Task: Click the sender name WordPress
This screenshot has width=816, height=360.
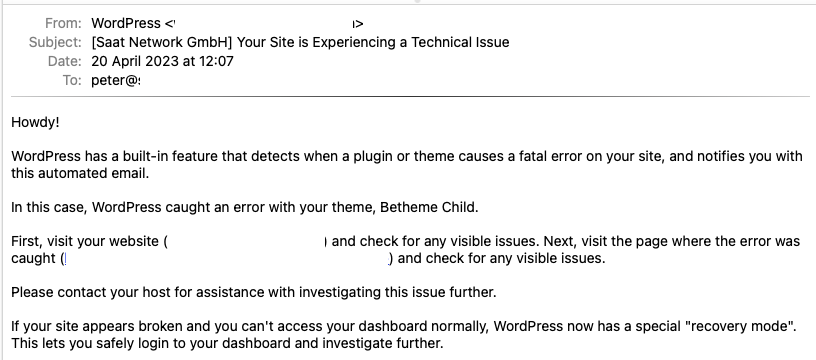Action: pyautogui.click(x=126, y=23)
